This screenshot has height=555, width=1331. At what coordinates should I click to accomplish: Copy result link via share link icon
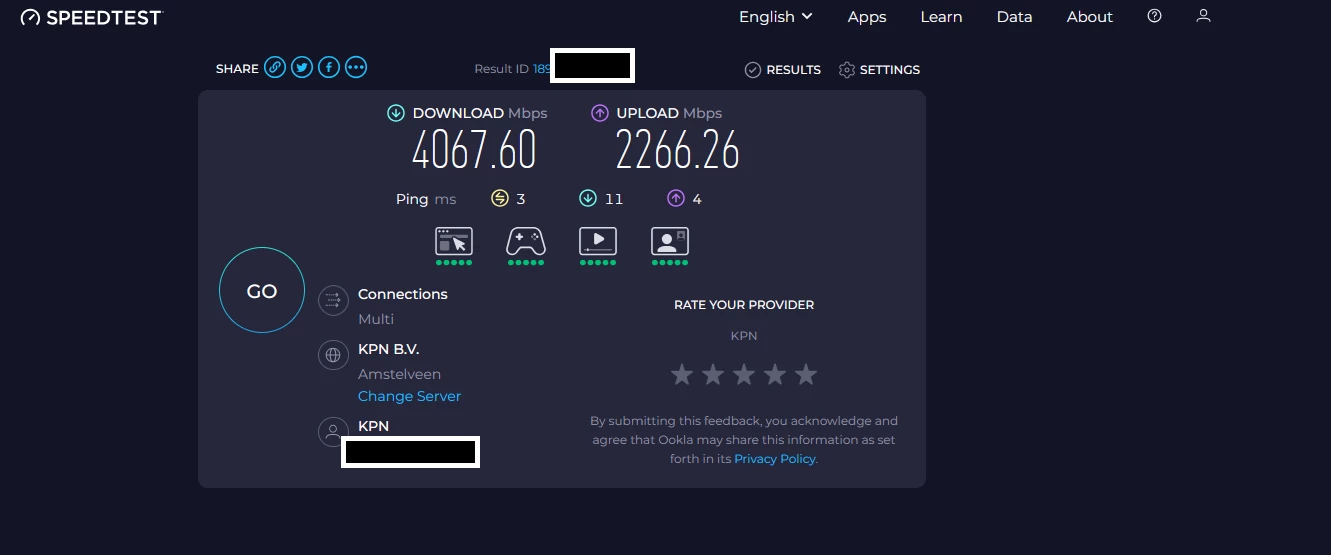tap(275, 68)
